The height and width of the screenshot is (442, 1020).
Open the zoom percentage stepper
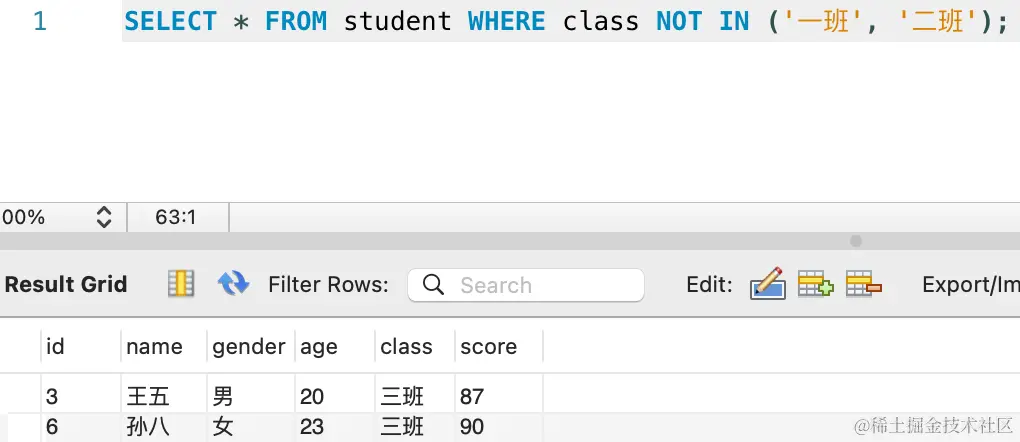[x=104, y=217]
